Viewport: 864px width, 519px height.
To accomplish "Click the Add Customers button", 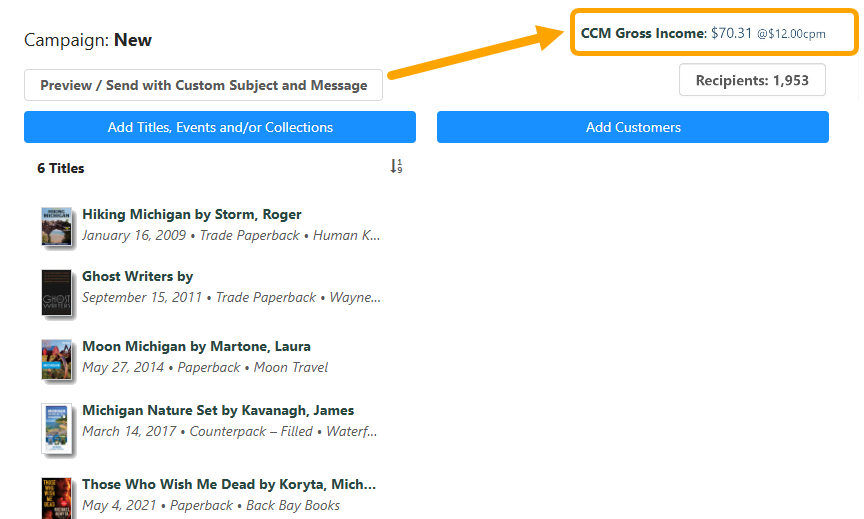I will (x=632, y=127).
